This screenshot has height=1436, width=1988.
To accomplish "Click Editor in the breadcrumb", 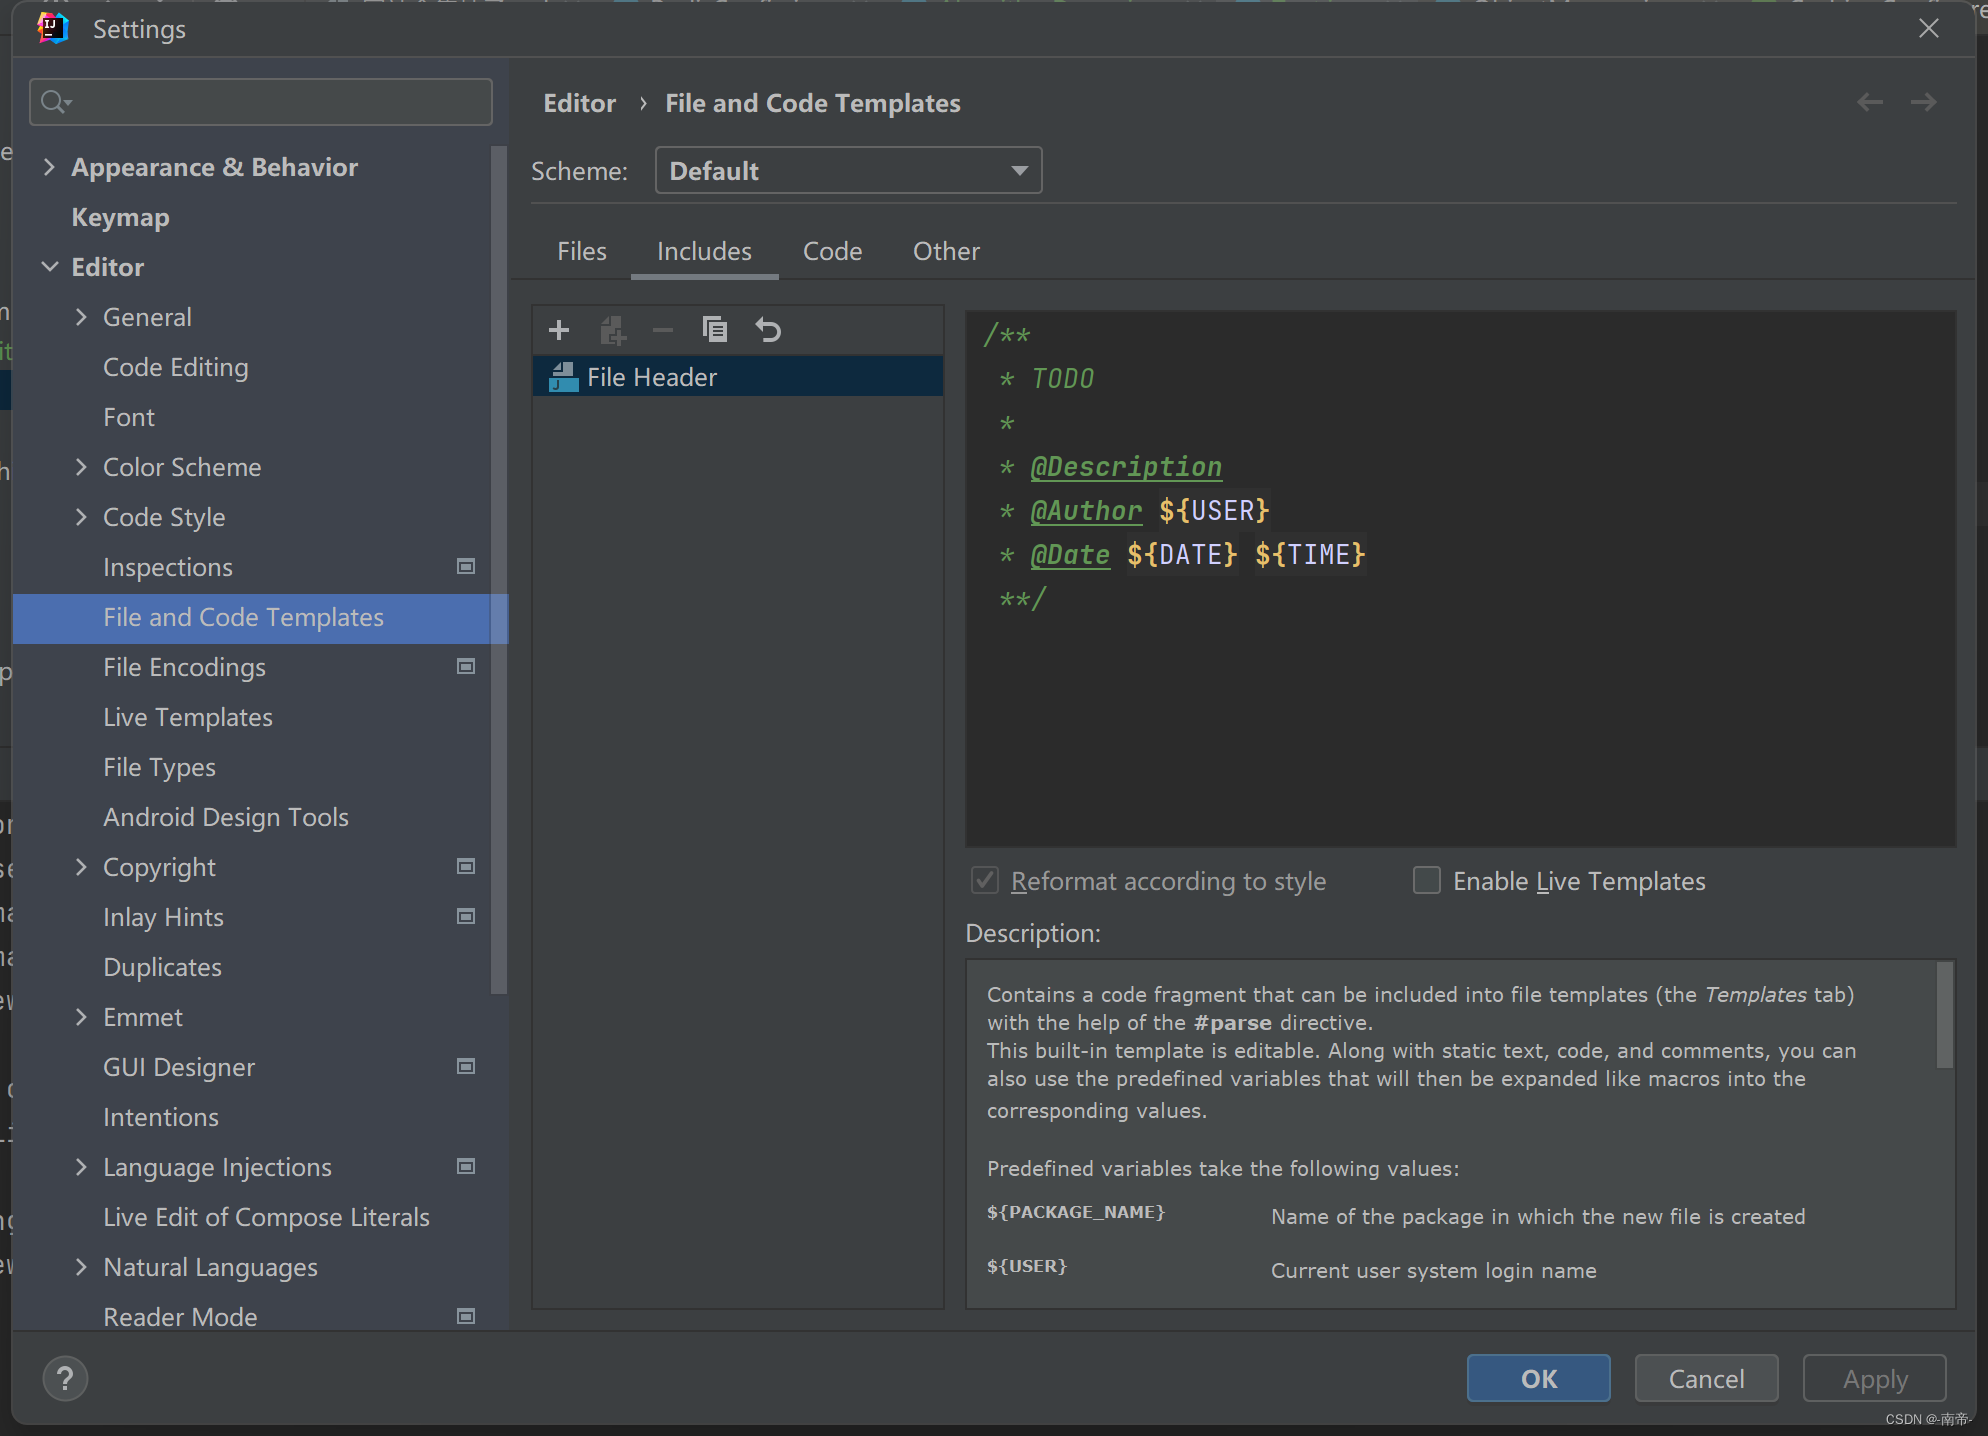I will coord(579,103).
